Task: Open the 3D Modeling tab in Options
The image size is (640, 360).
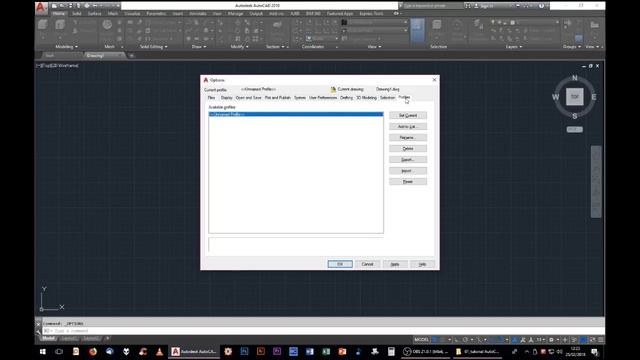Action: point(367,98)
